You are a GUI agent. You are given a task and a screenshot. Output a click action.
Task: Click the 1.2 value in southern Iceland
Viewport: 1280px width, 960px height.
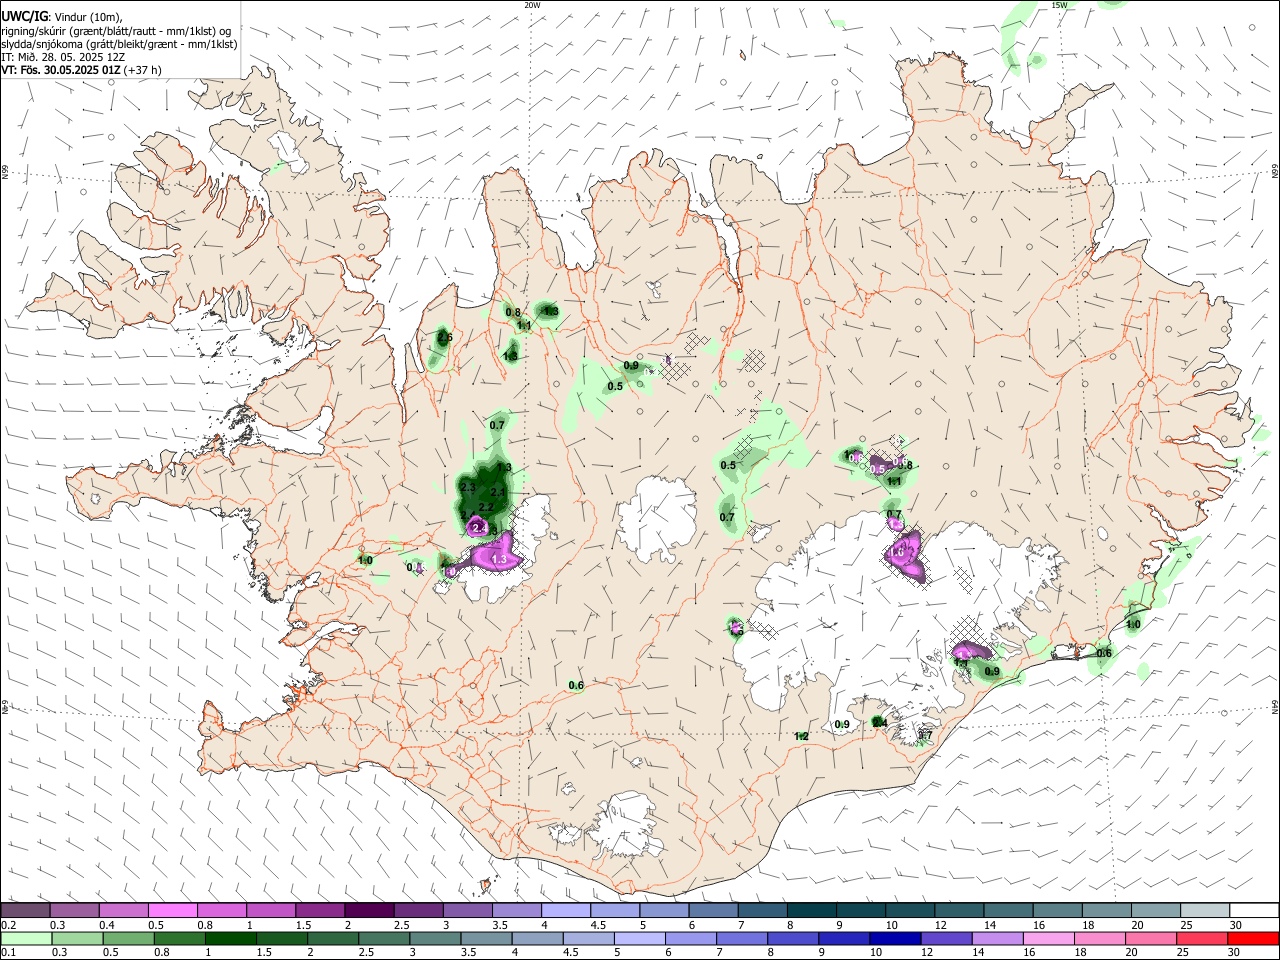801,736
